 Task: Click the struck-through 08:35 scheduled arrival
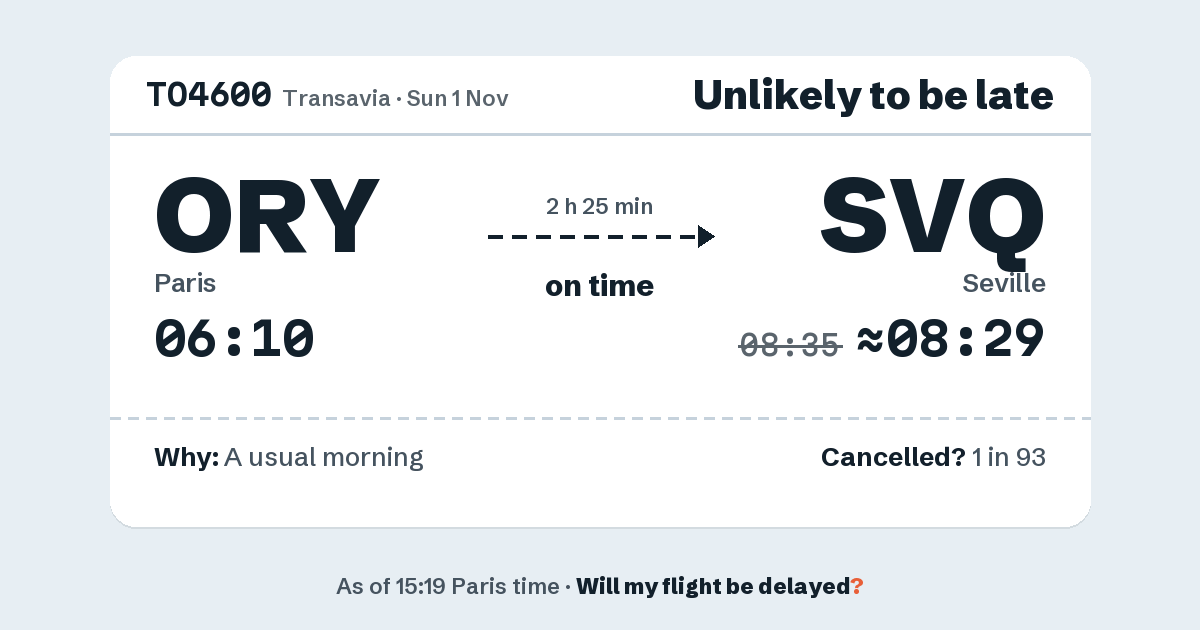tap(791, 345)
